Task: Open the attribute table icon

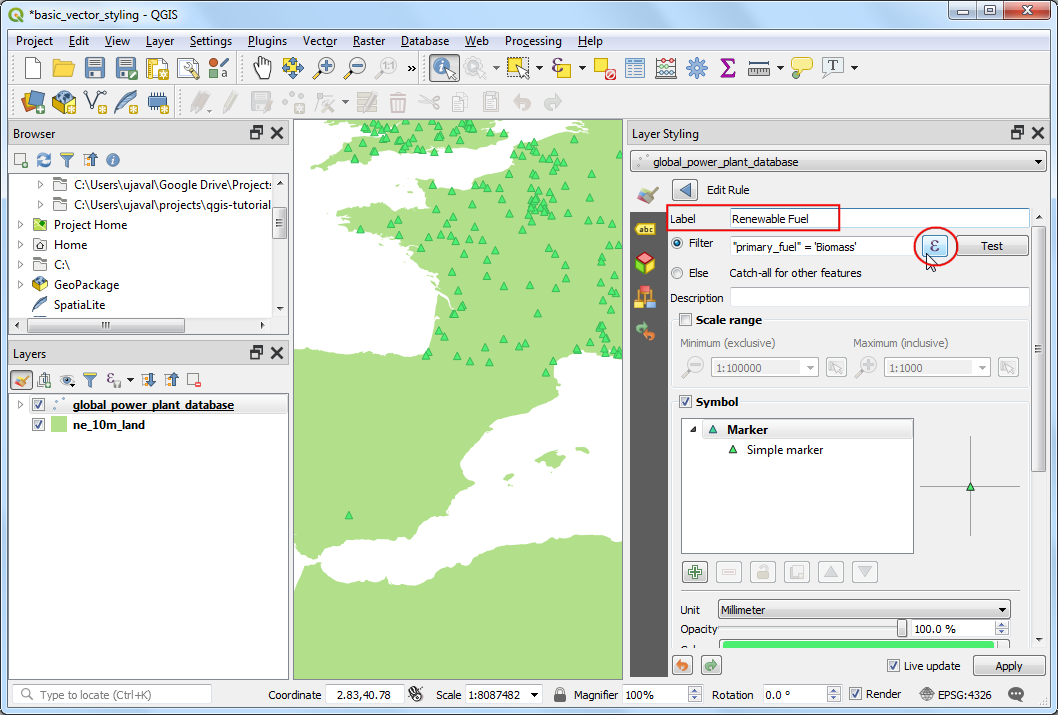Action: [635, 67]
